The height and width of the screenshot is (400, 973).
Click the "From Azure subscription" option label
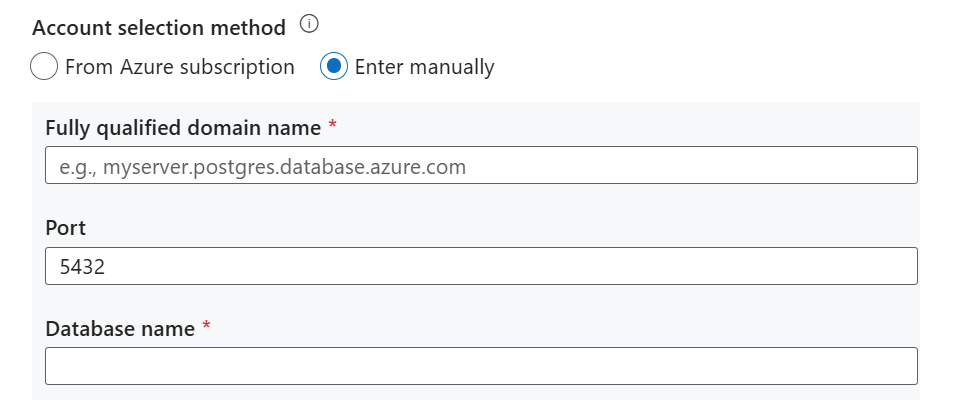pos(180,67)
